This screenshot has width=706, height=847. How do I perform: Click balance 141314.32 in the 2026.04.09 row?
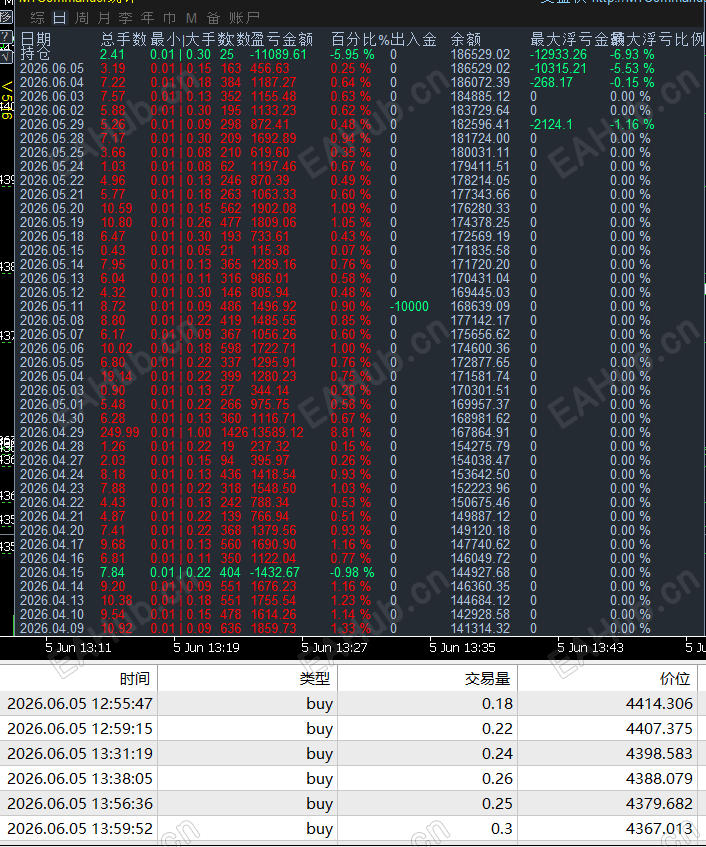click(480, 629)
